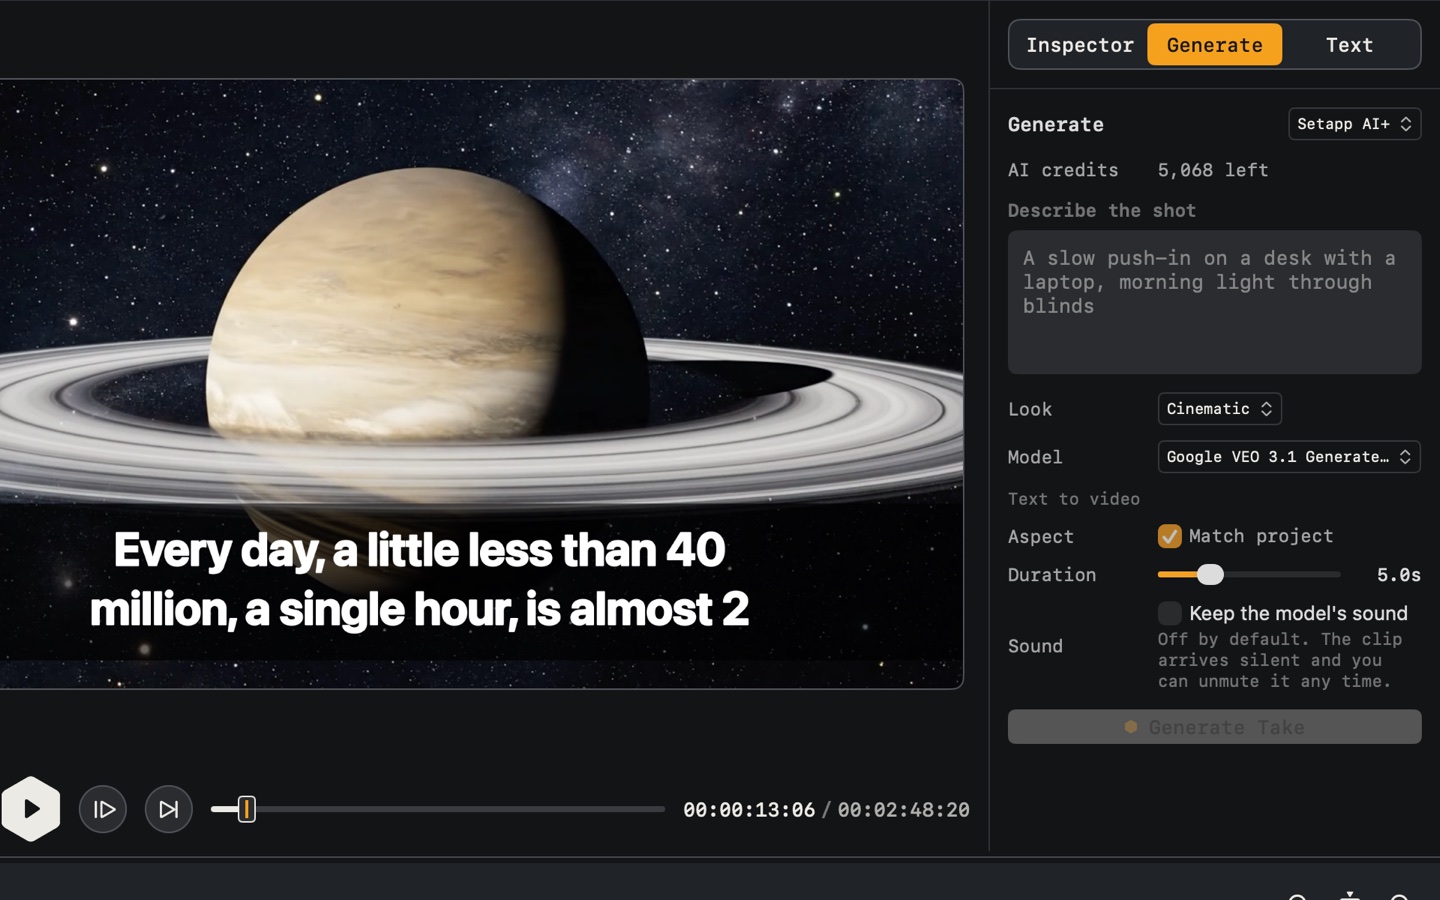Open the Text tab
Screen dimensions: 1440x900
click(1349, 45)
